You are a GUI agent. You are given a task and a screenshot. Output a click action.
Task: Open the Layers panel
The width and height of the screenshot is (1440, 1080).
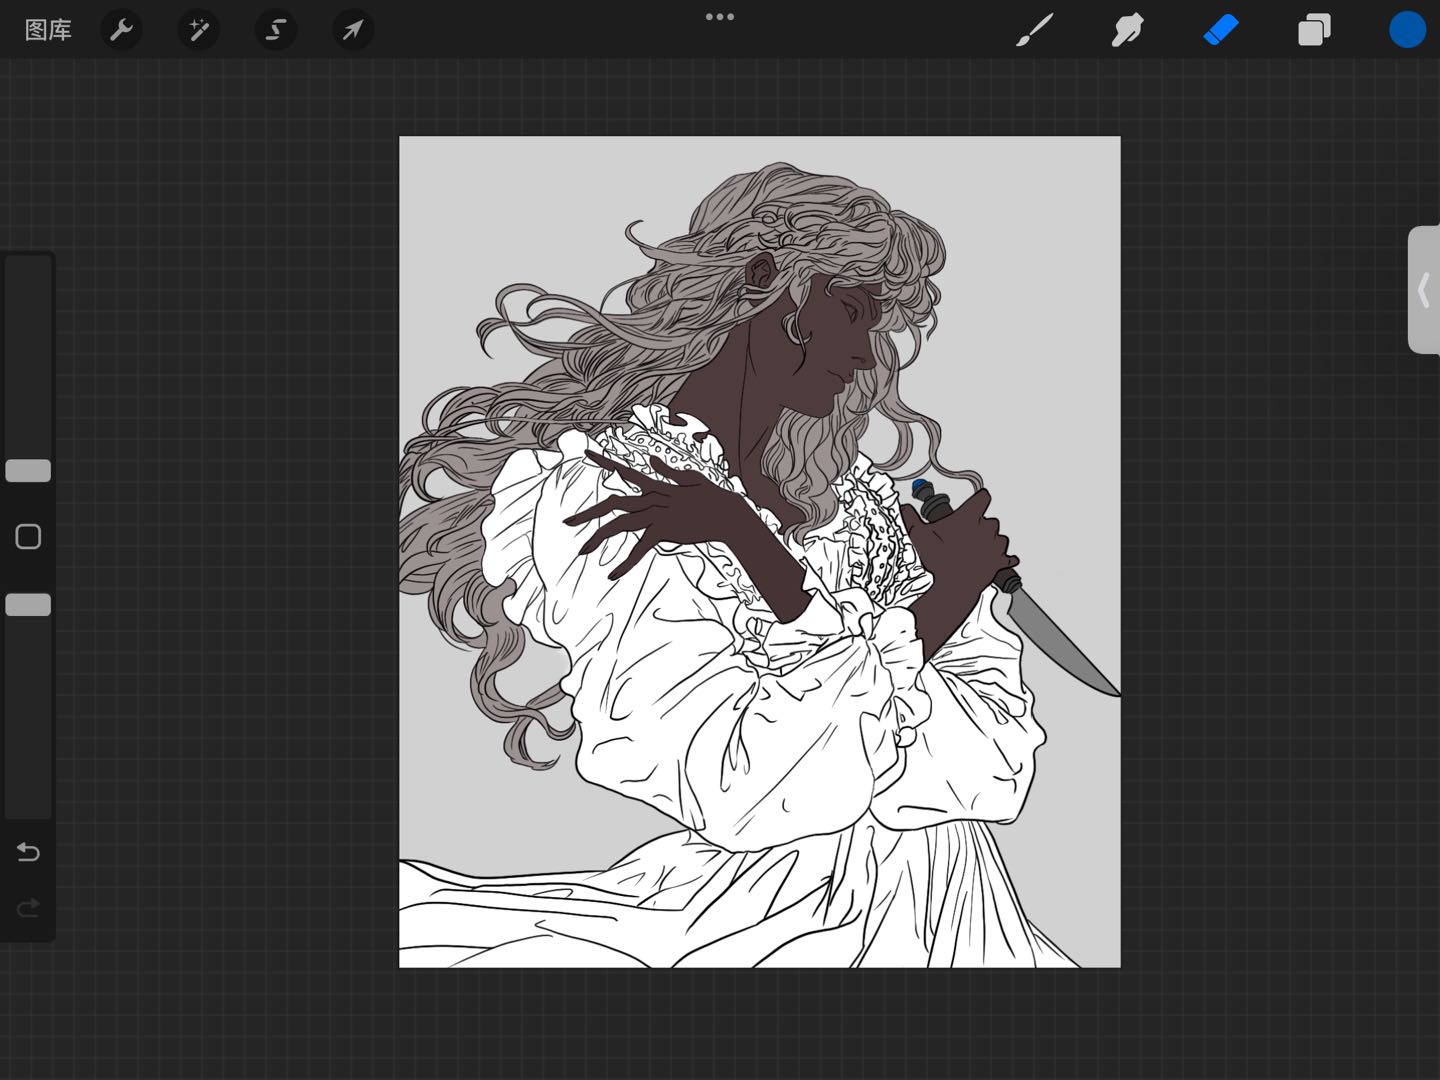click(x=1314, y=30)
